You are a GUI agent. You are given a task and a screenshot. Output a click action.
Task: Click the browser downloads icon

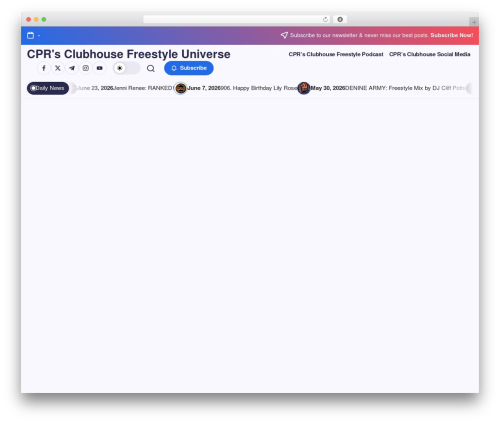coord(340,19)
